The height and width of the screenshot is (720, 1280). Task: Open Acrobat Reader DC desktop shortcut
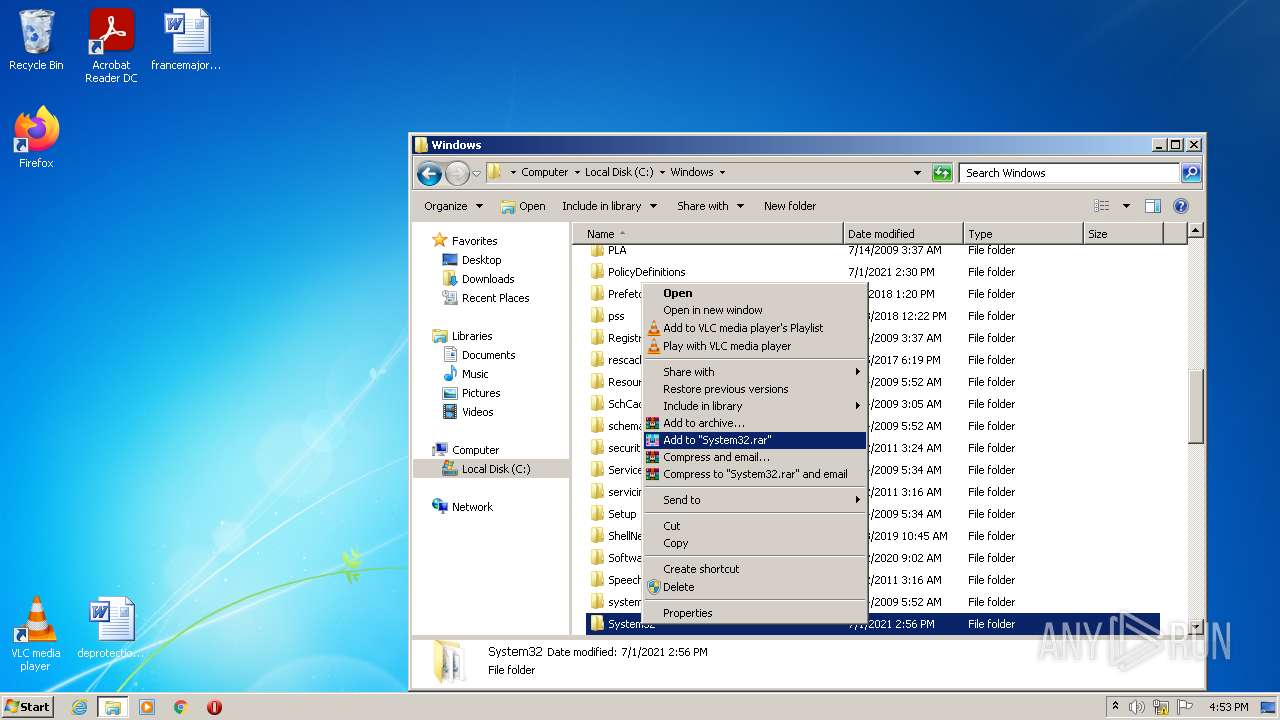point(111,46)
